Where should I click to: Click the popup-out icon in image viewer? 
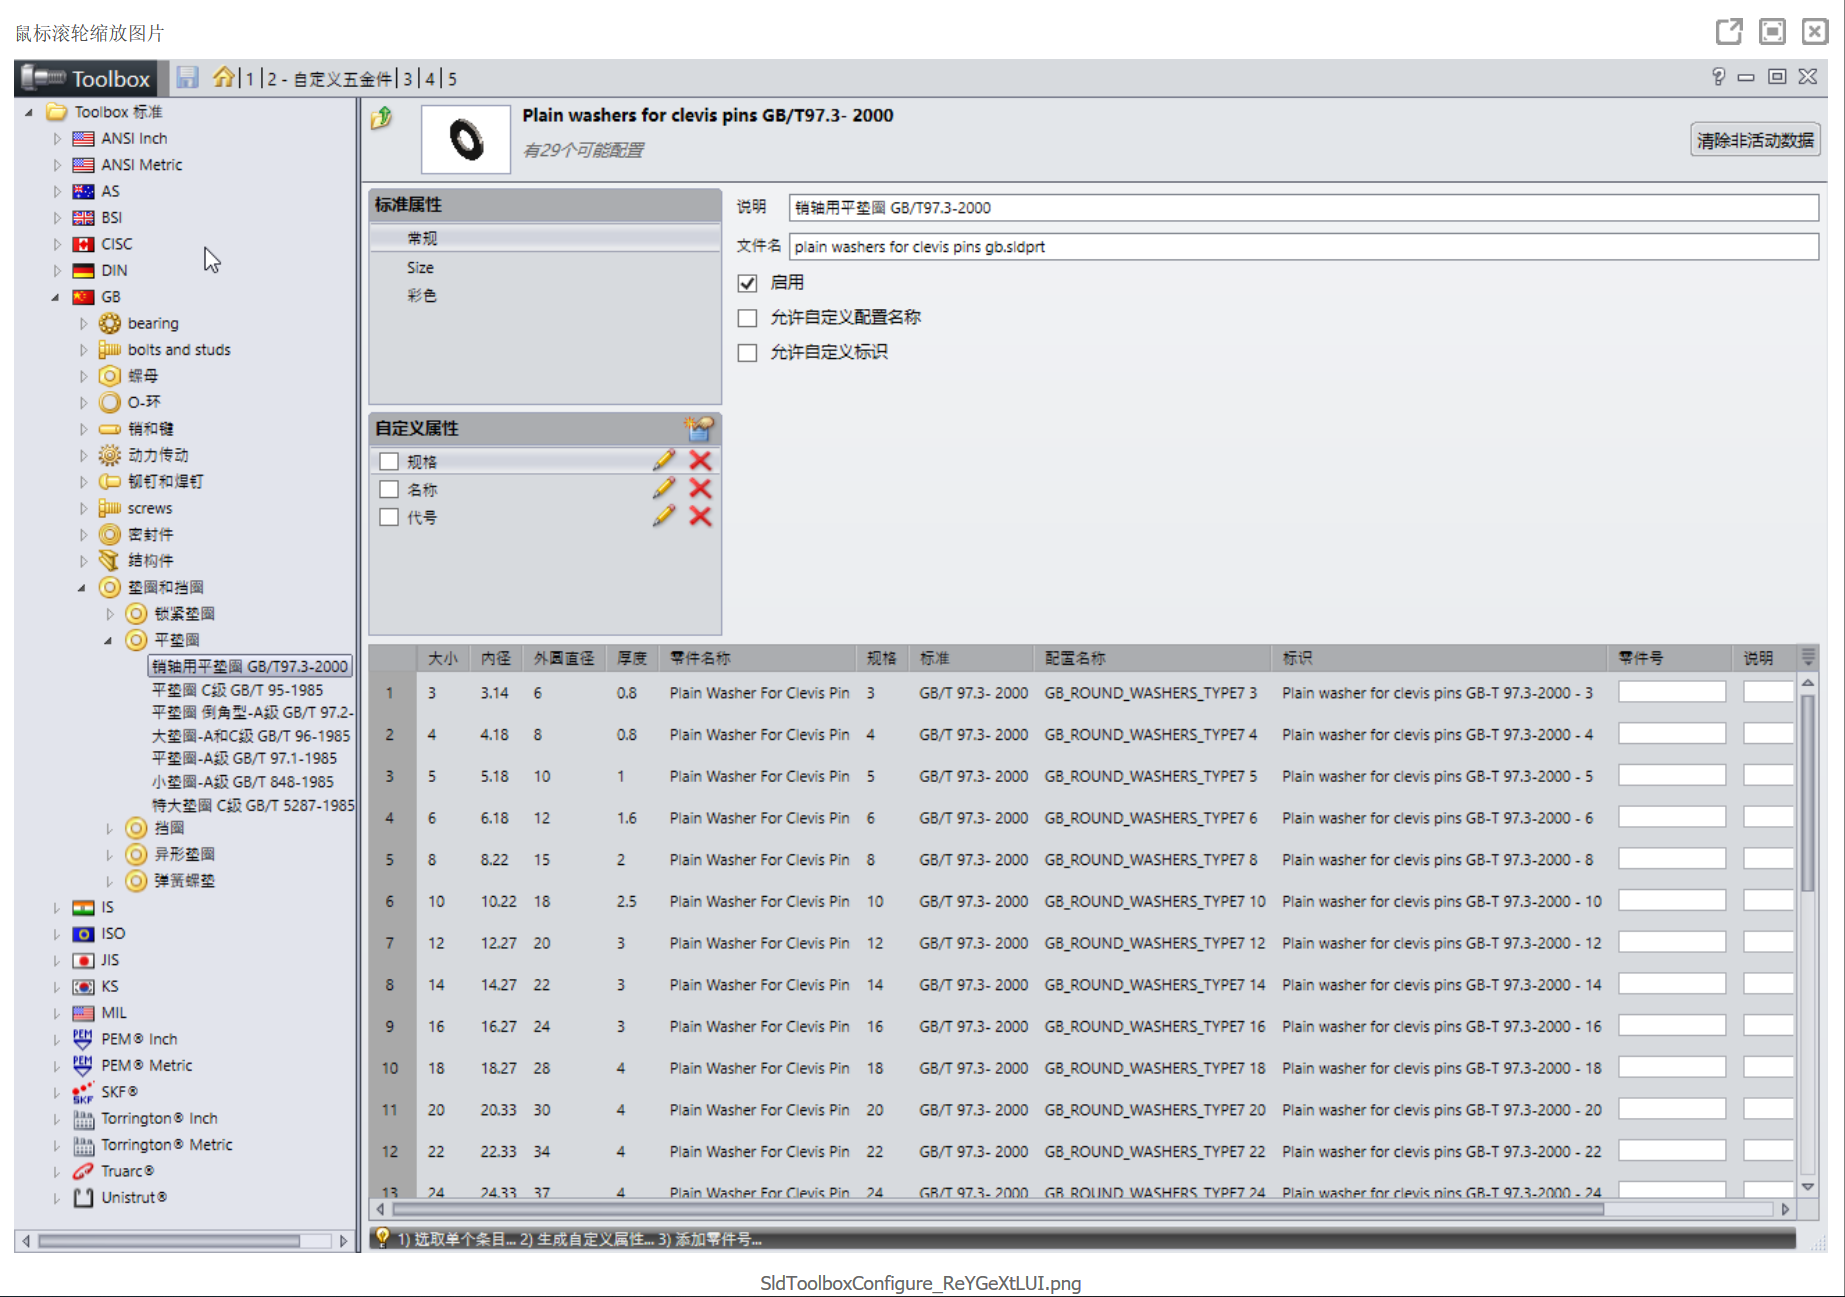(1729, 32)
